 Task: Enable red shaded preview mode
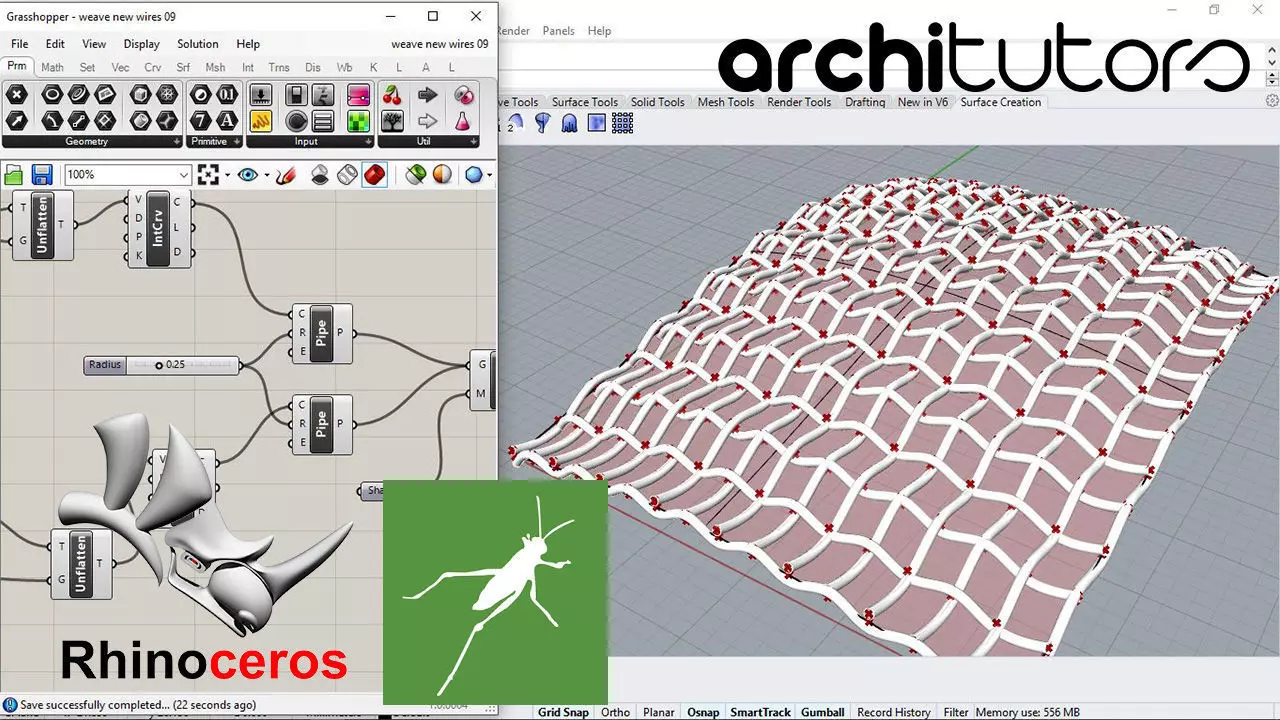374,175
